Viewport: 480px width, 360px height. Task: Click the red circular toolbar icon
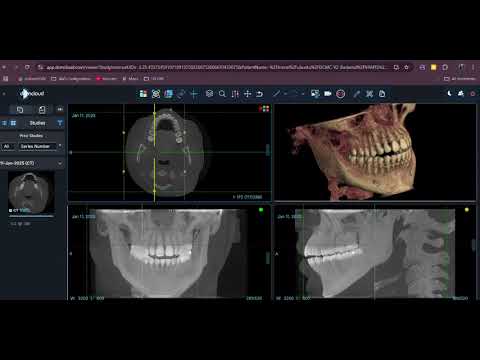tap(340, 94)
